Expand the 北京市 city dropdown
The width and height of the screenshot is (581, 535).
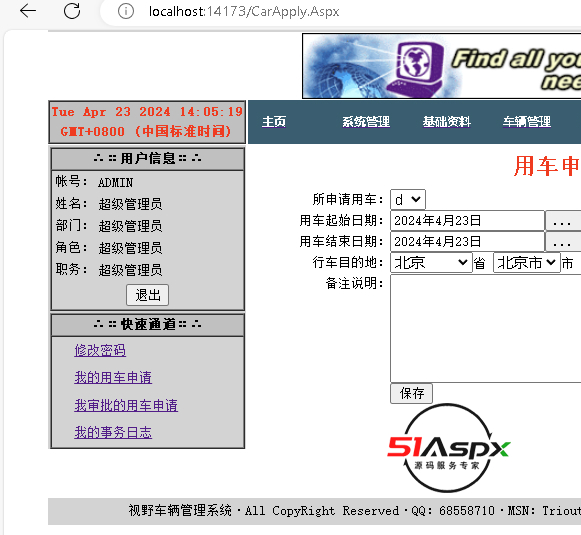click(x=527, y=263)
